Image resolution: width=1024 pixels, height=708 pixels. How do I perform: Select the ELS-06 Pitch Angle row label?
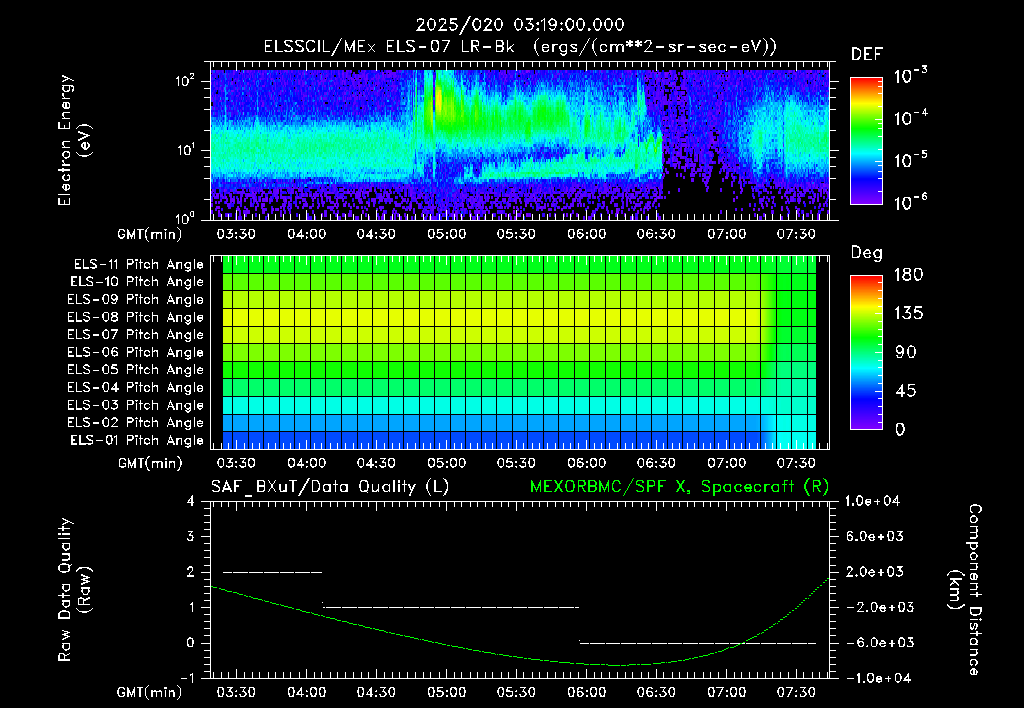136,353
